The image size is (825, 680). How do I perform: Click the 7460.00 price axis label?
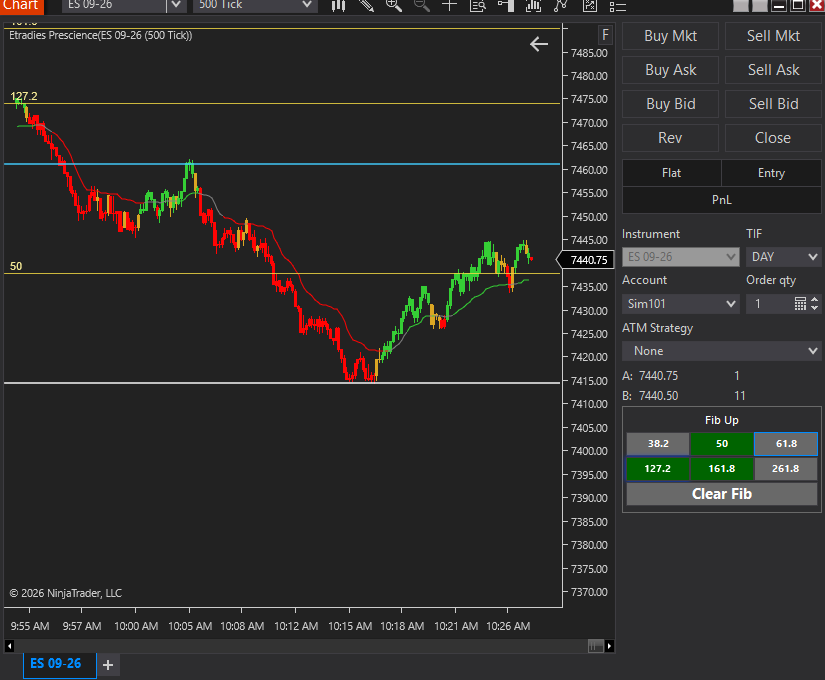(x=589, y=170)
